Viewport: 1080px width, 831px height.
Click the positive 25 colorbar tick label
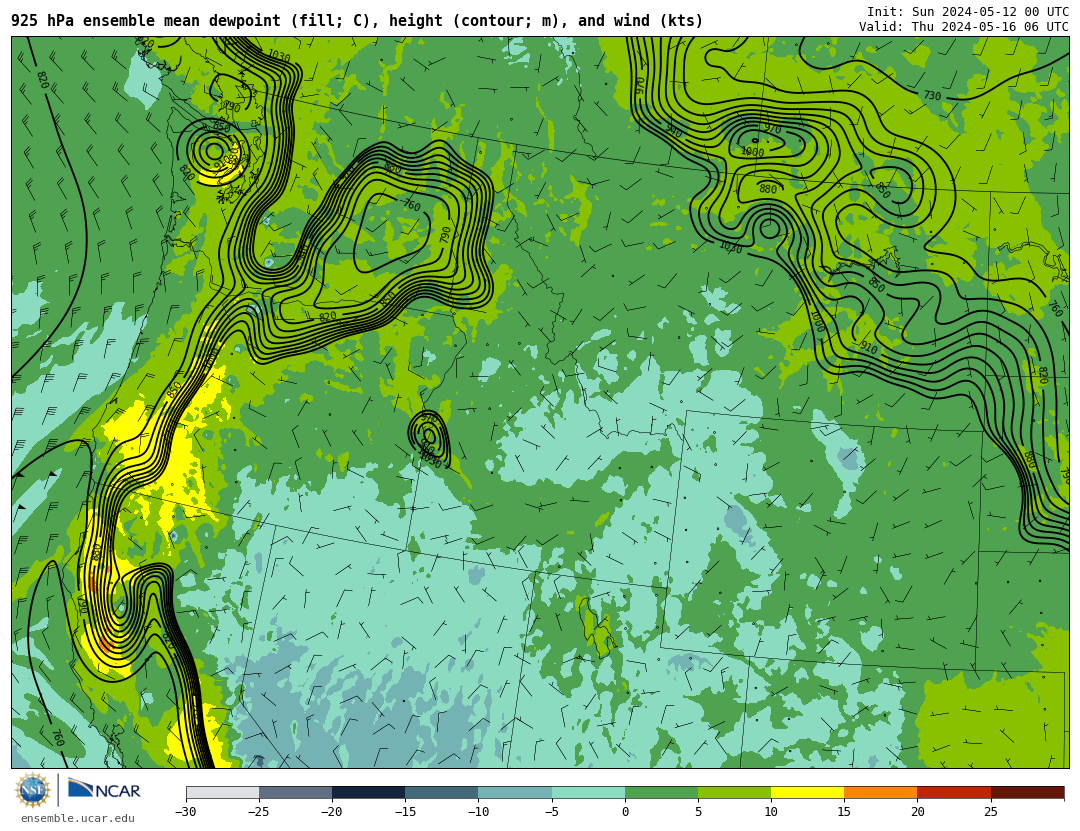pyautogui.click(x=990, y=812)
